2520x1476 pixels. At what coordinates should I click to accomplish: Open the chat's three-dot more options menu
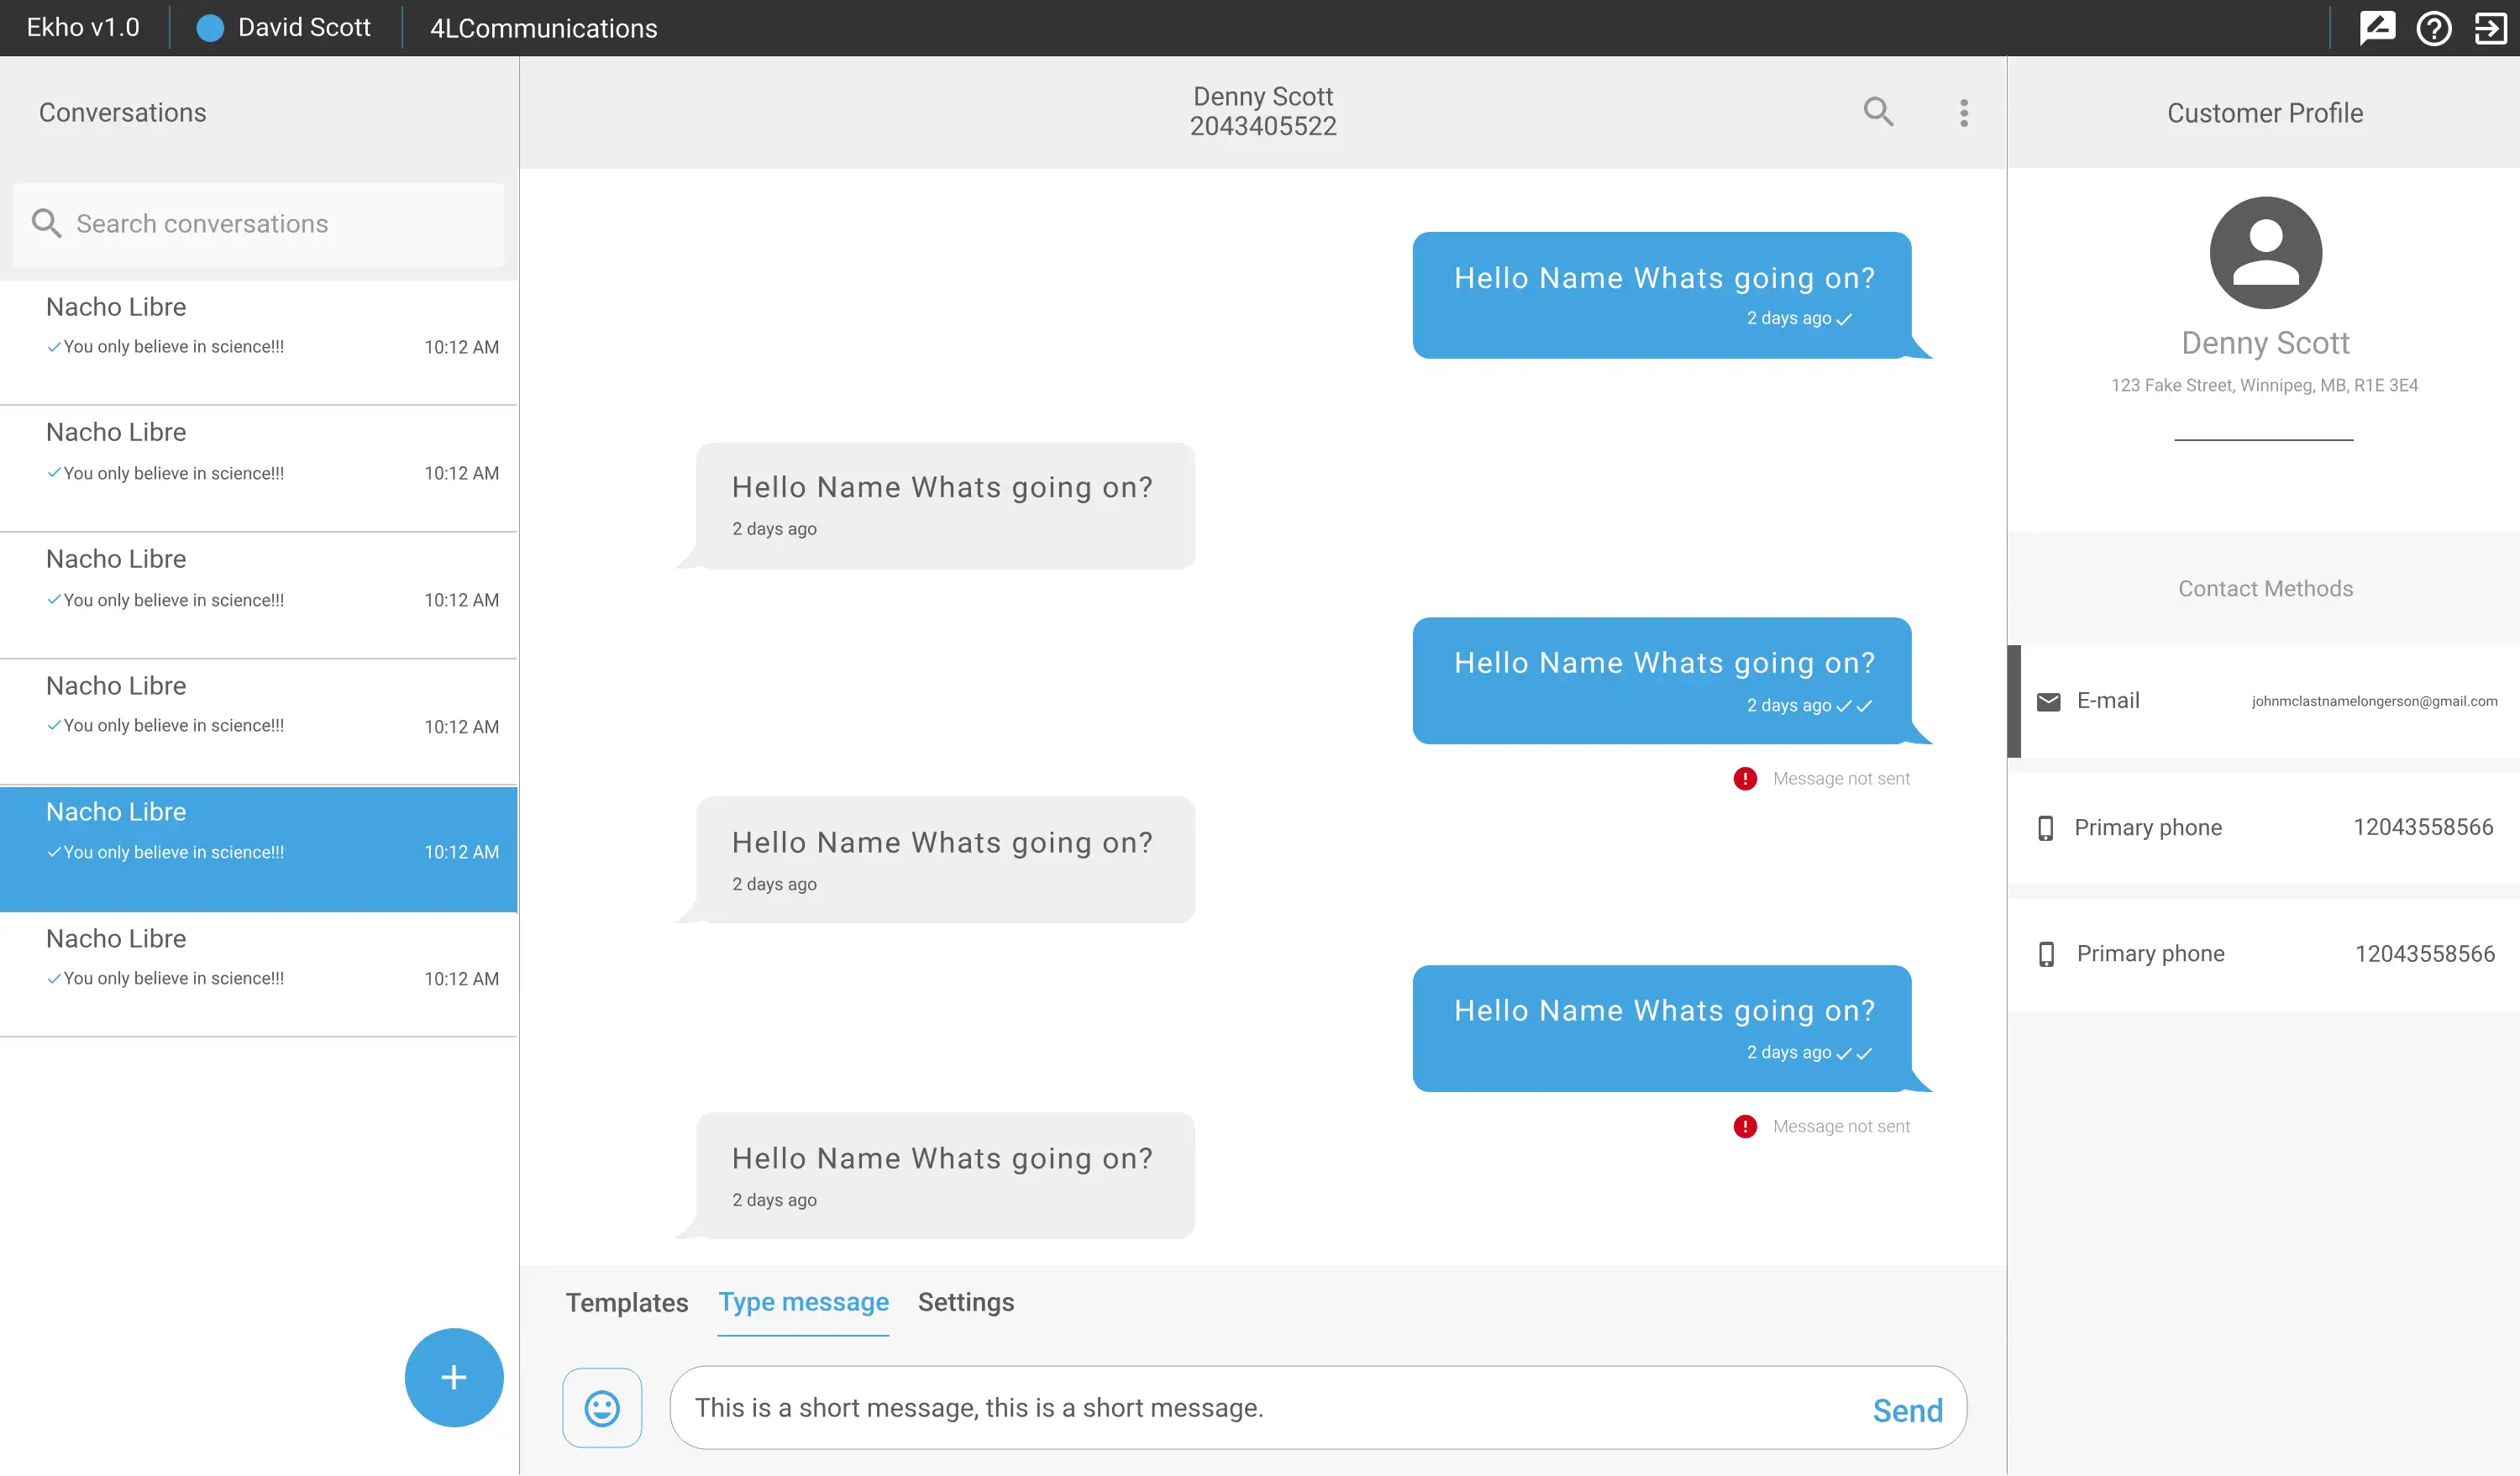pos(1964,113)
